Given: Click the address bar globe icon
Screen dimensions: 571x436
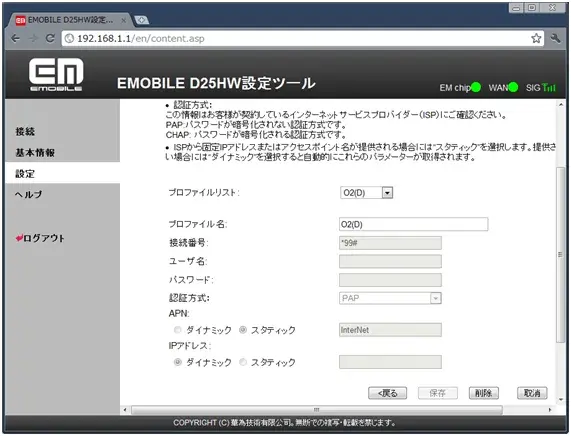Looking at the screenshot, I should 69,38.
